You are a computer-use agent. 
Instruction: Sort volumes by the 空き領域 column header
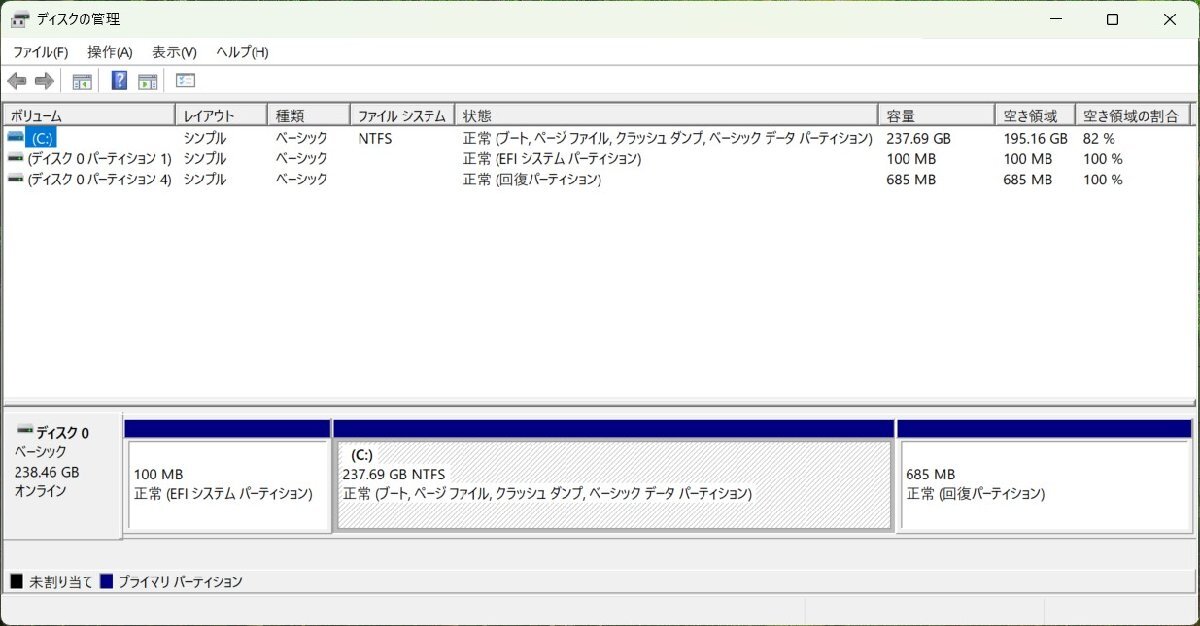point(1032,114)
